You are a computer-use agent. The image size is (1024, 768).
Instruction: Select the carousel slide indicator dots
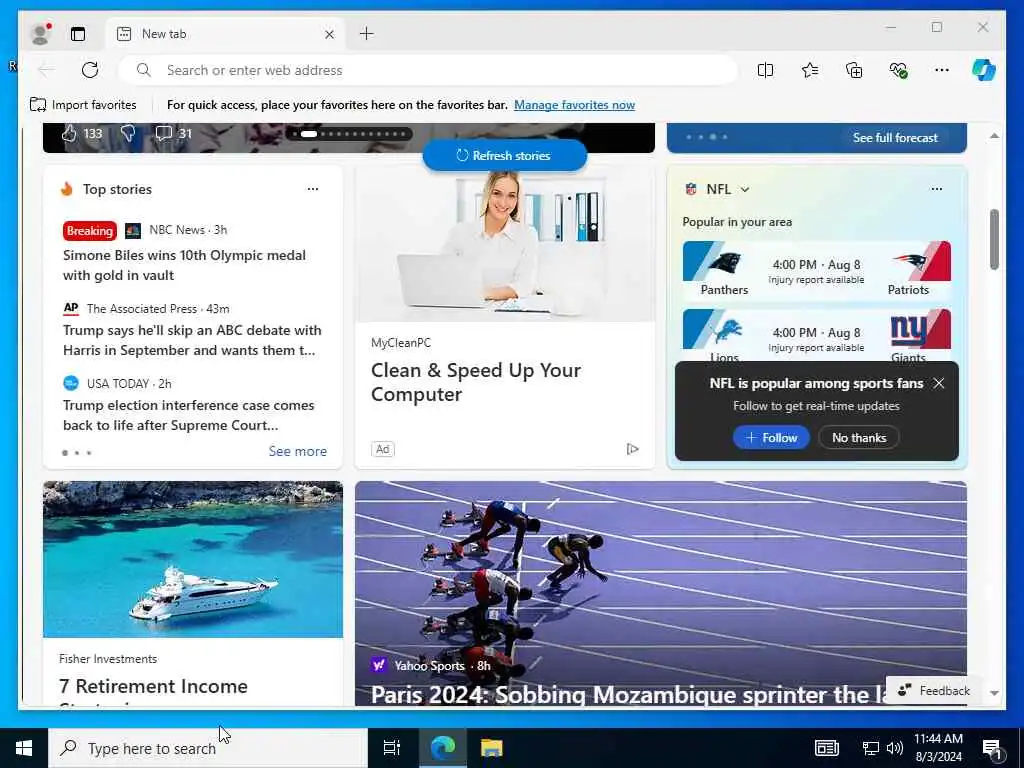[349, 134]
